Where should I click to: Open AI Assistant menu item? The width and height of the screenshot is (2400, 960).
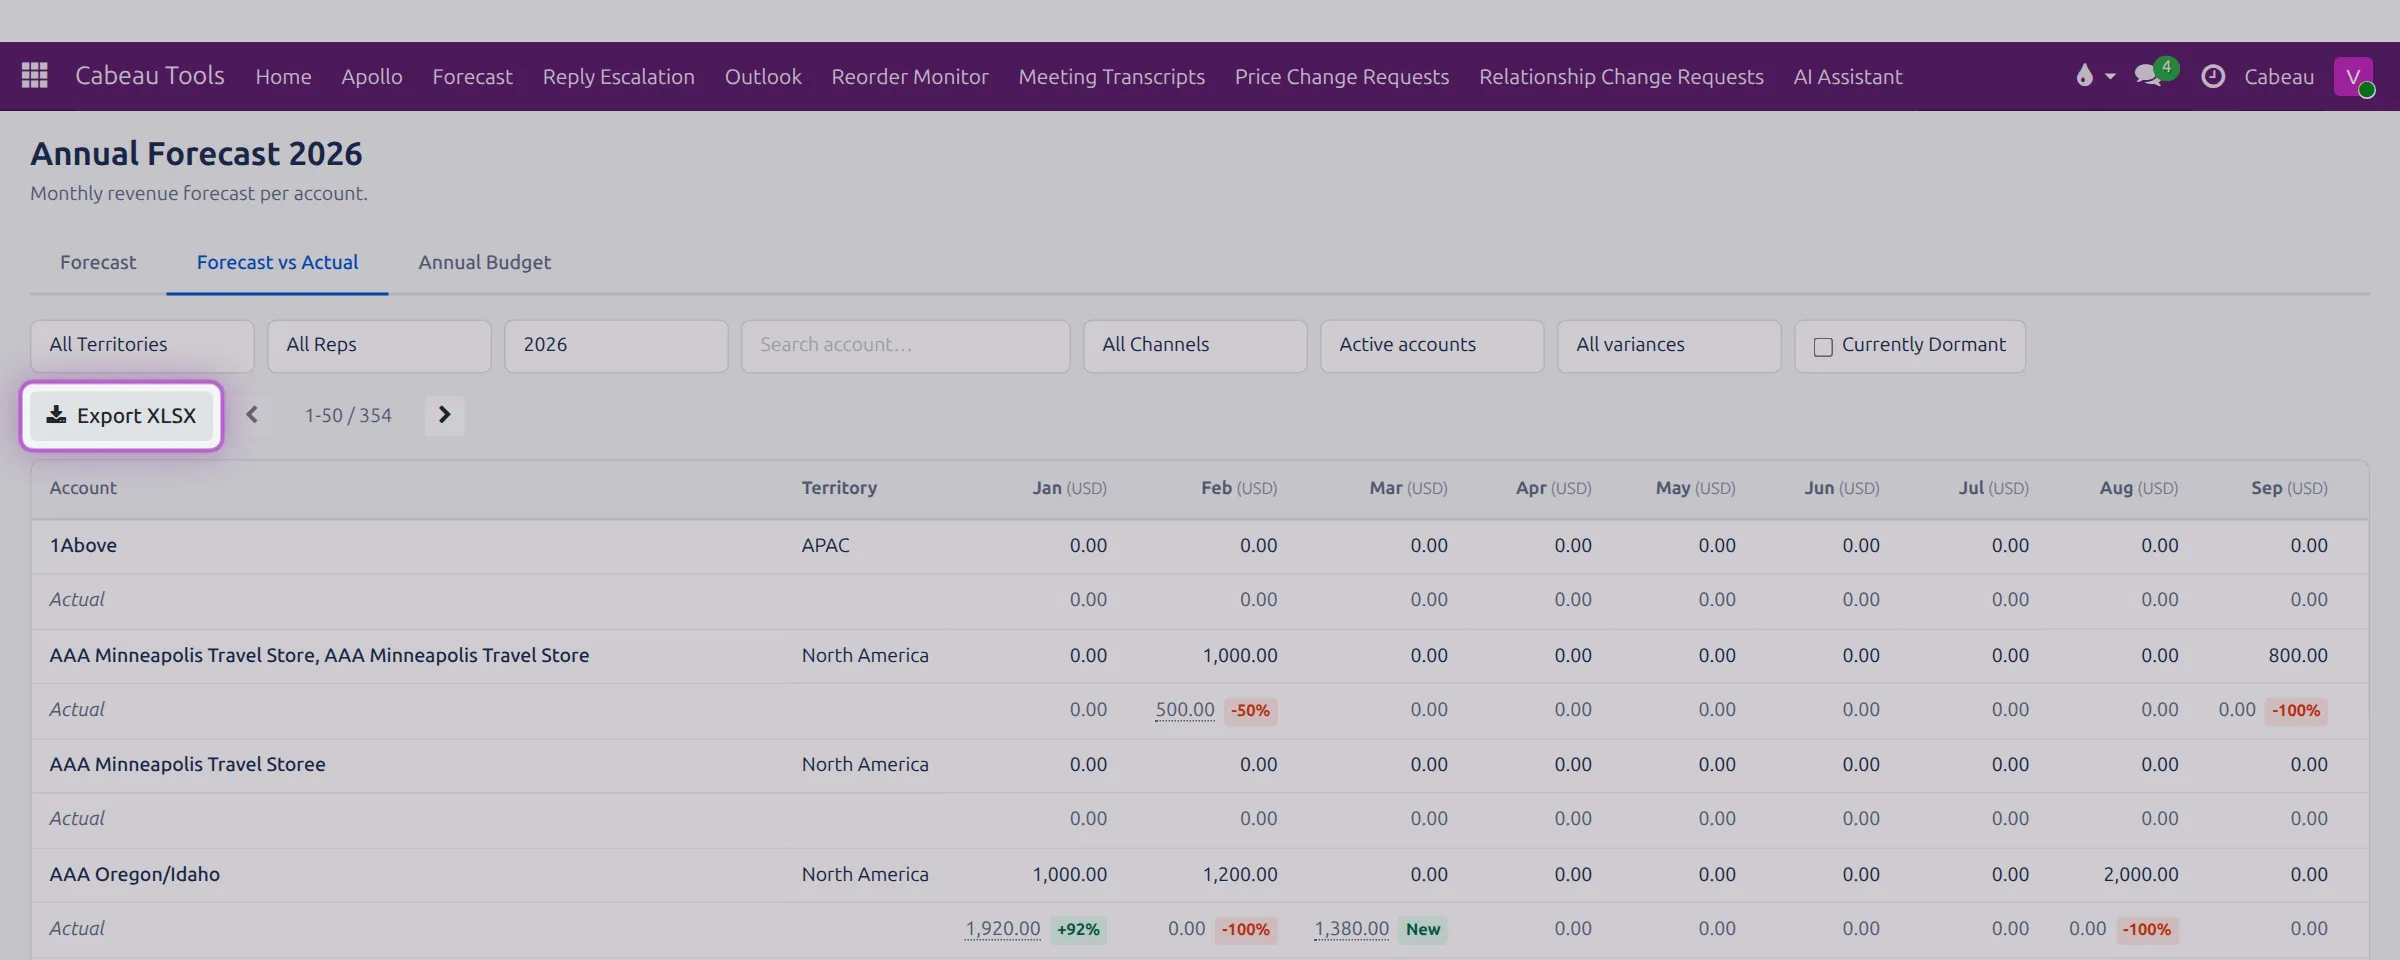[x=1848, y=77]
